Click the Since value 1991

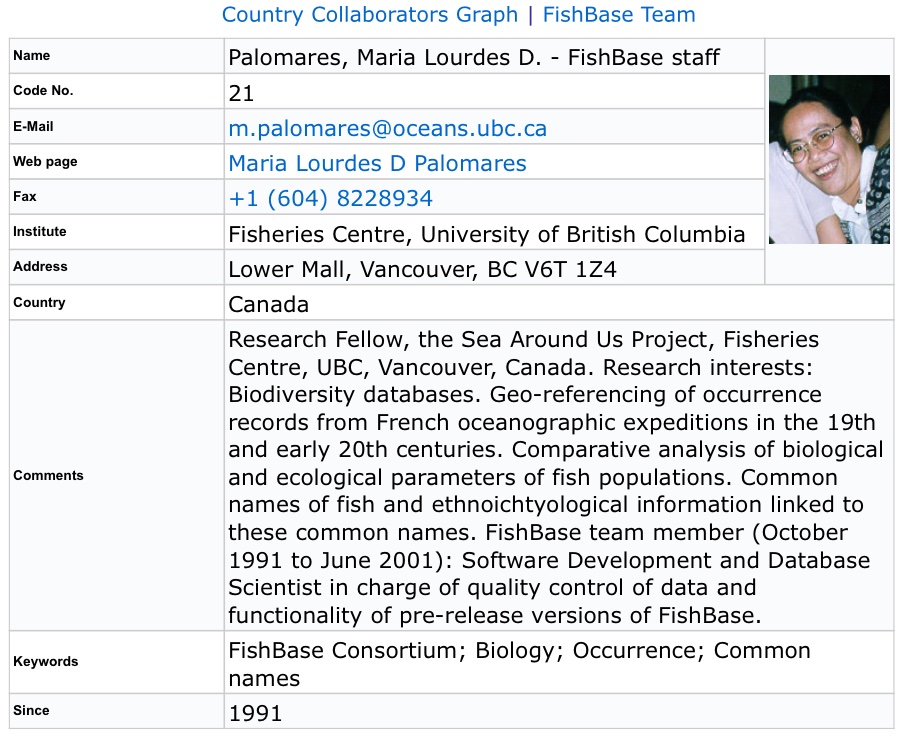[255, 713]
